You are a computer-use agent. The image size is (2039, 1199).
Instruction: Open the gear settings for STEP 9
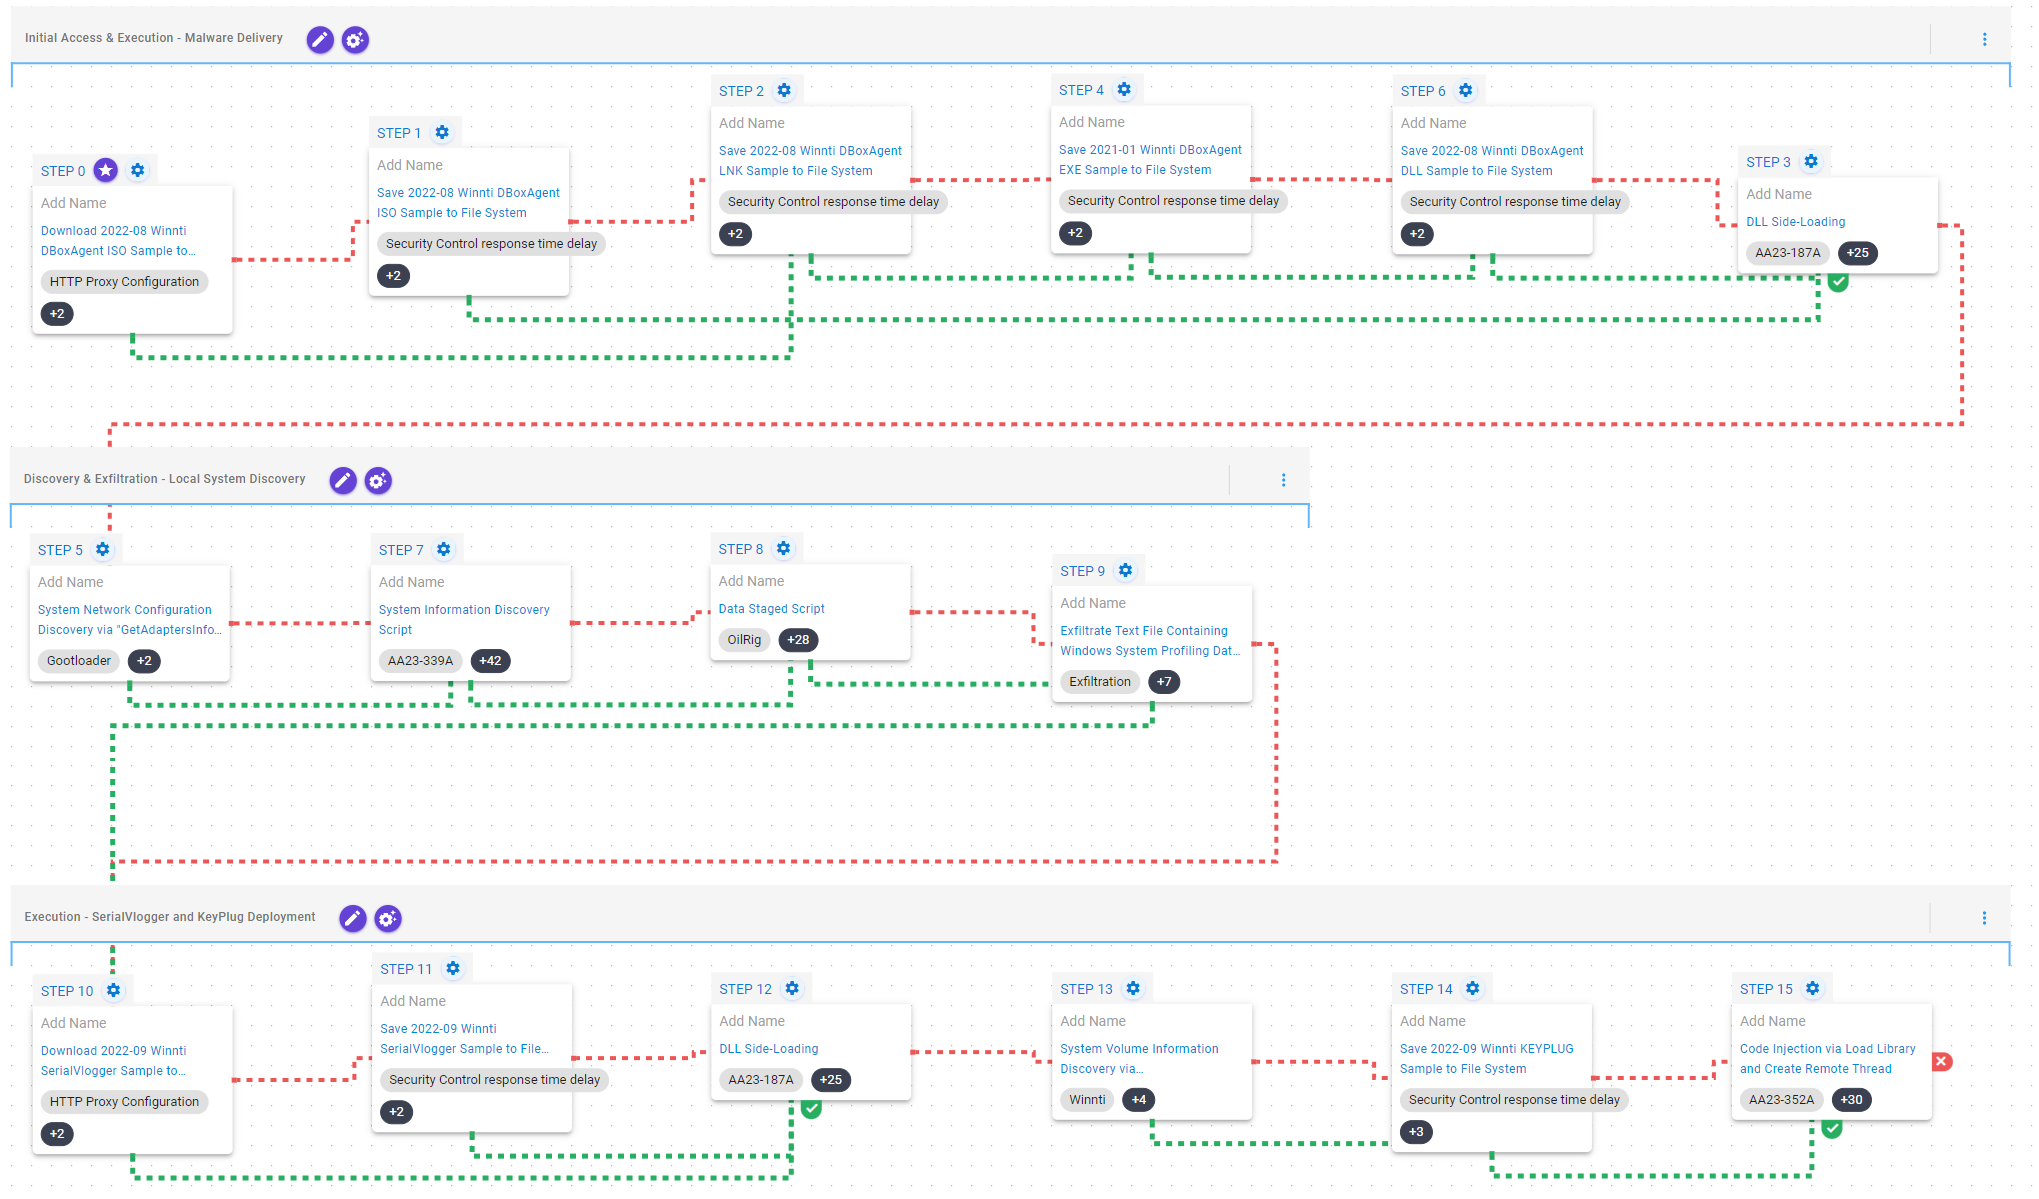click(1125, 570)
